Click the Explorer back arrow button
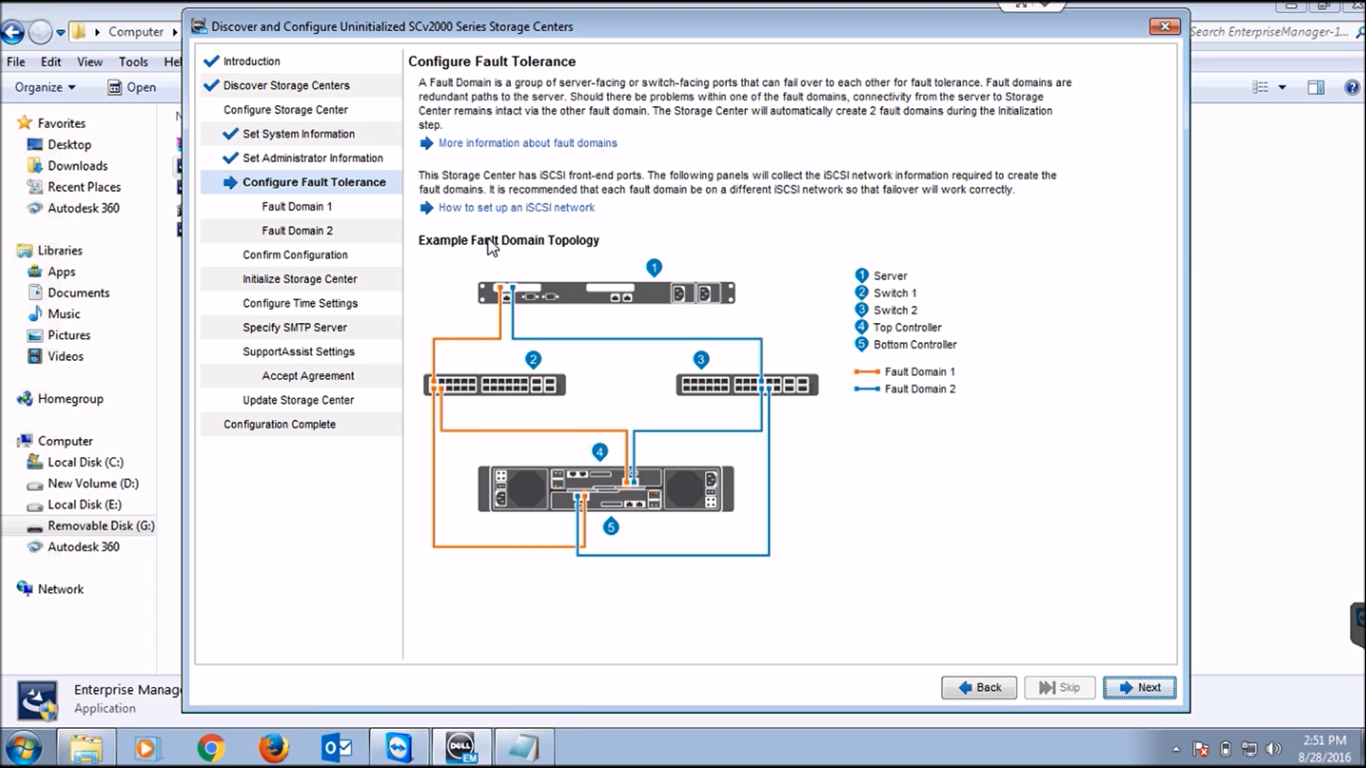Viewport: 1366px width, 768px height. point(12,32)
